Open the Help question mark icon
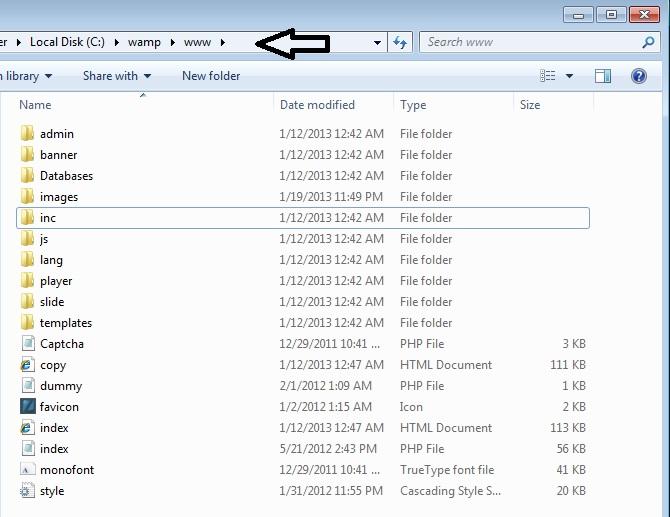The height and width of the screenshot is (517, 670). point(639,76)
